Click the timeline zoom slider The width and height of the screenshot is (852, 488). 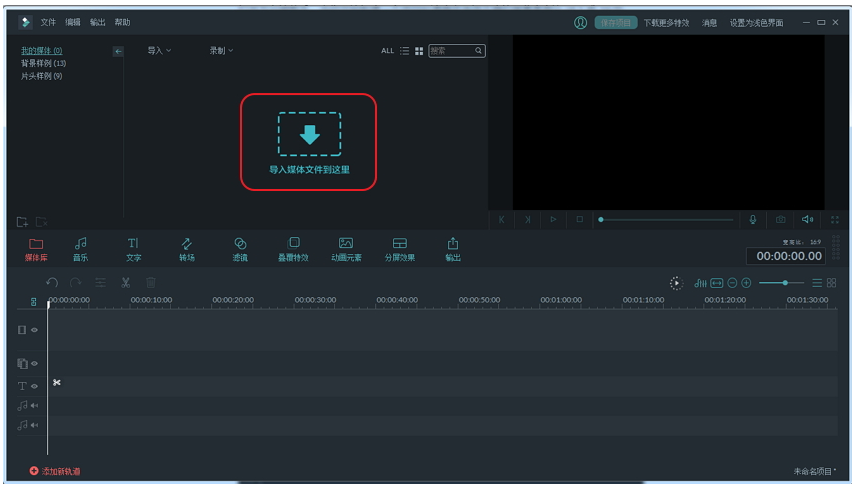(x=781, y=283)
